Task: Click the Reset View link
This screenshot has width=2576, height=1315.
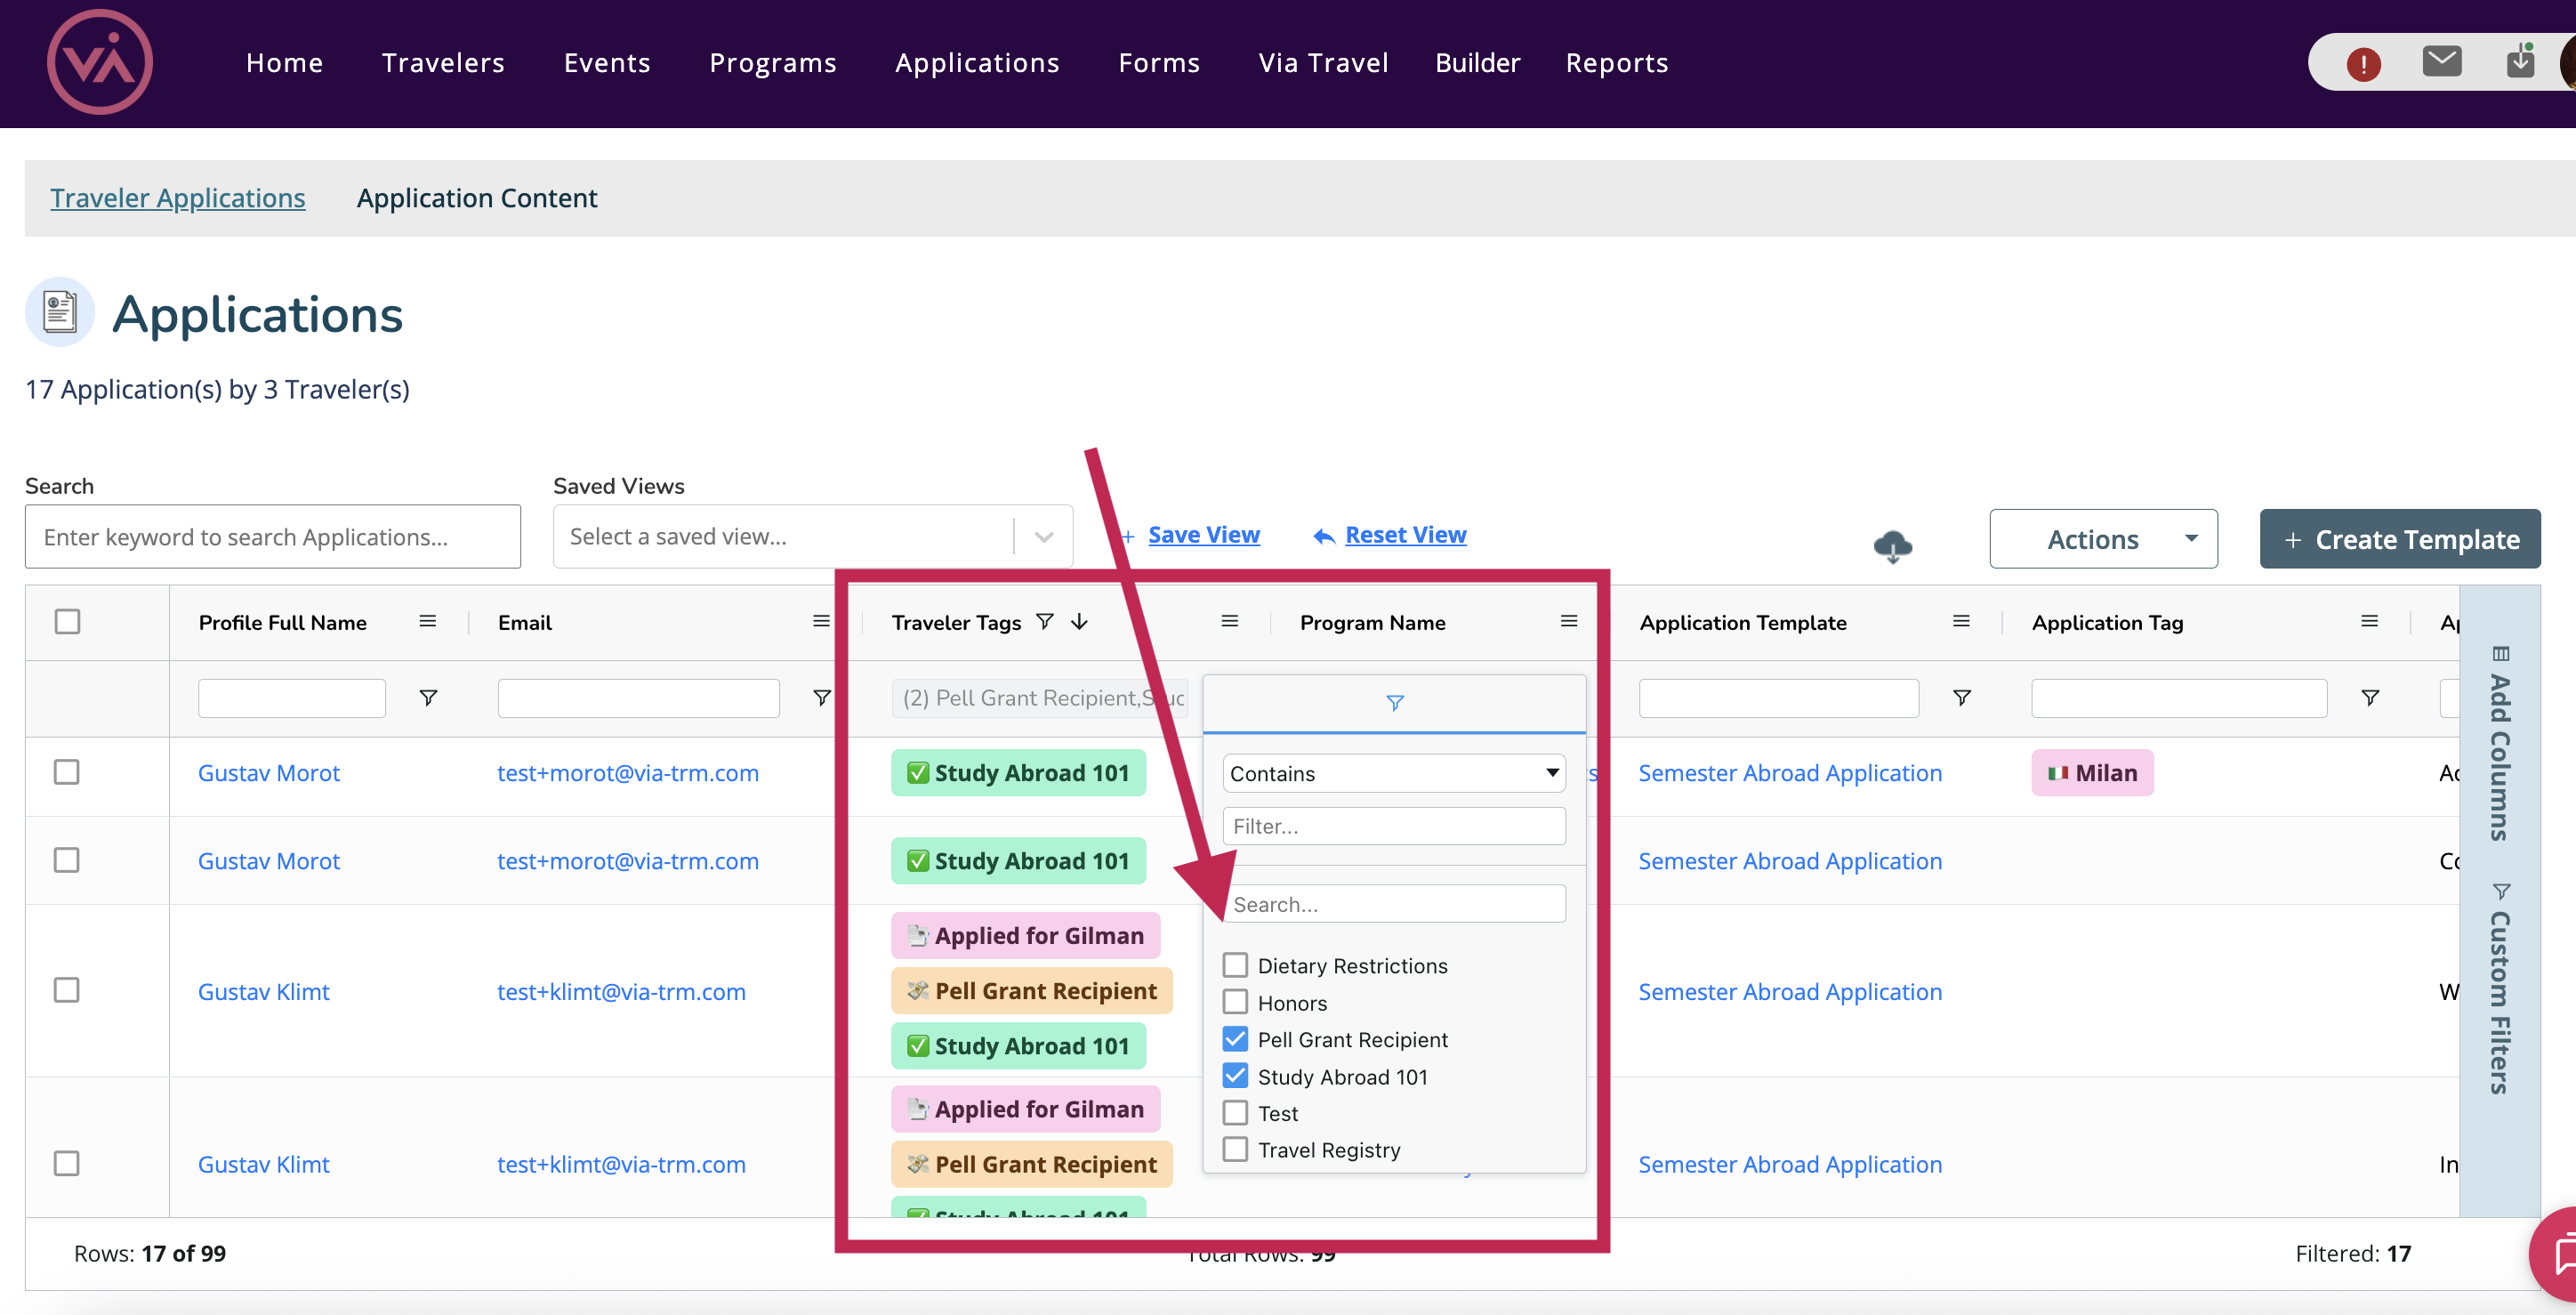Action: point(1405,534)
